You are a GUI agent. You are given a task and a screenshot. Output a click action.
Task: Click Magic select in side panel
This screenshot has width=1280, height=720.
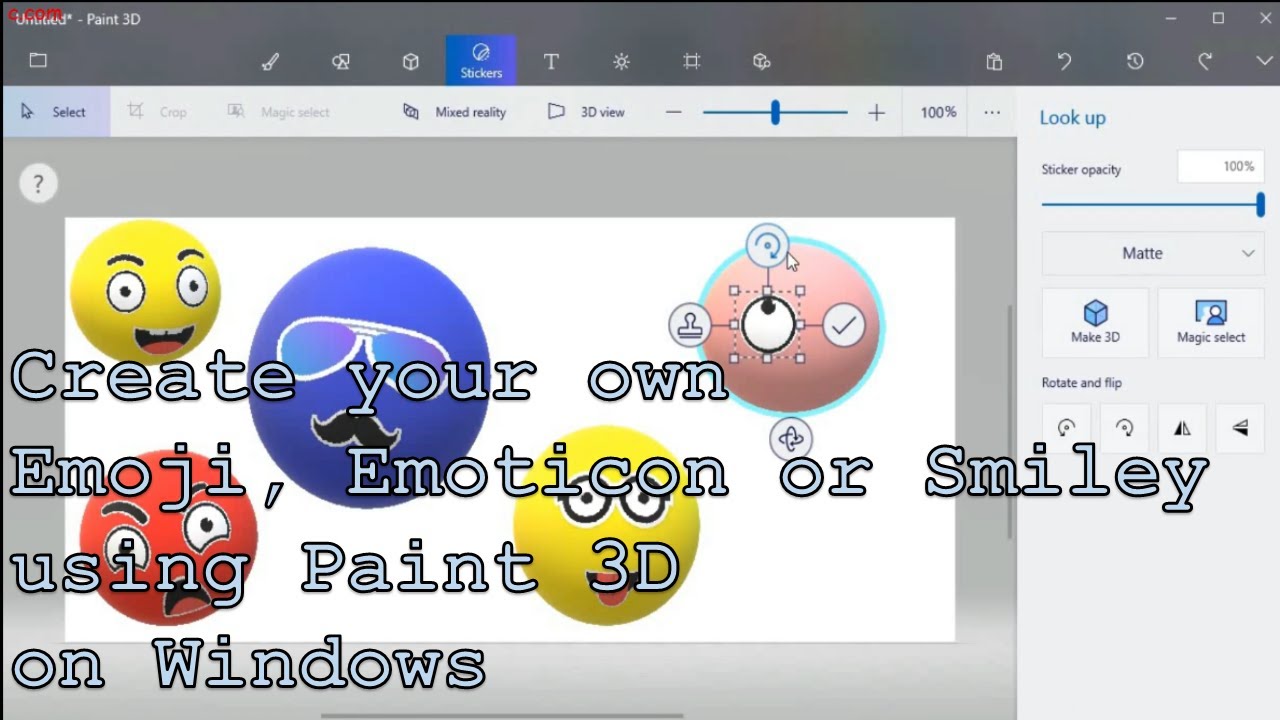[x=1210, y=322]
